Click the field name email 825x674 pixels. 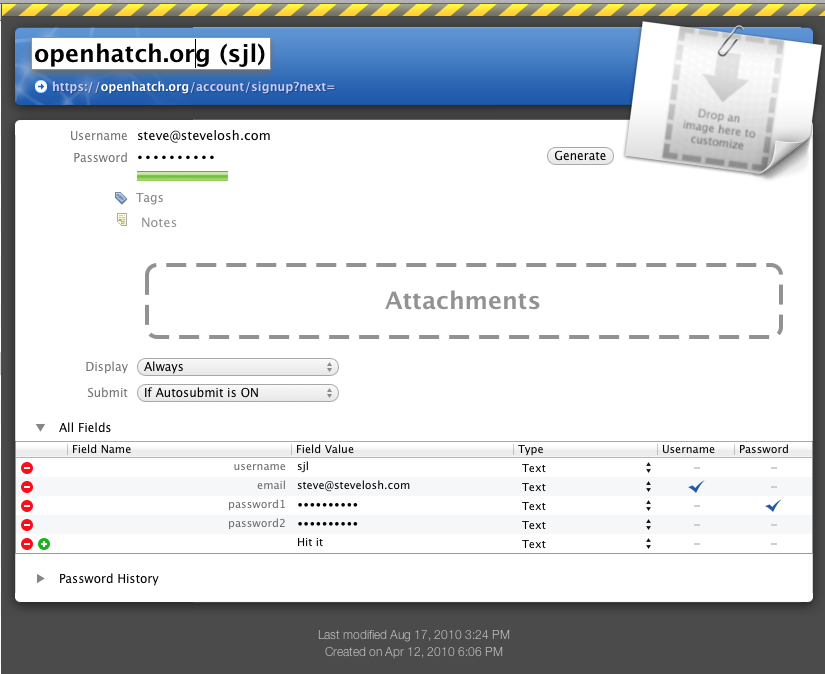(x=271, y=485)
